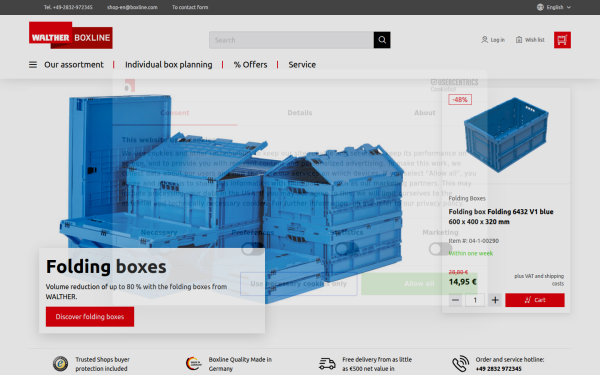This screenshot has width=600, height=375.
Task: Click the Folding Boxes category label
Action: click(x=467, y=198)
